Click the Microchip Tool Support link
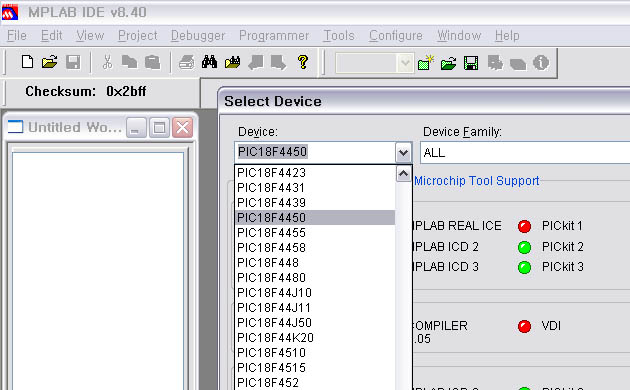The image size is (630, 390). coord(477,181)
